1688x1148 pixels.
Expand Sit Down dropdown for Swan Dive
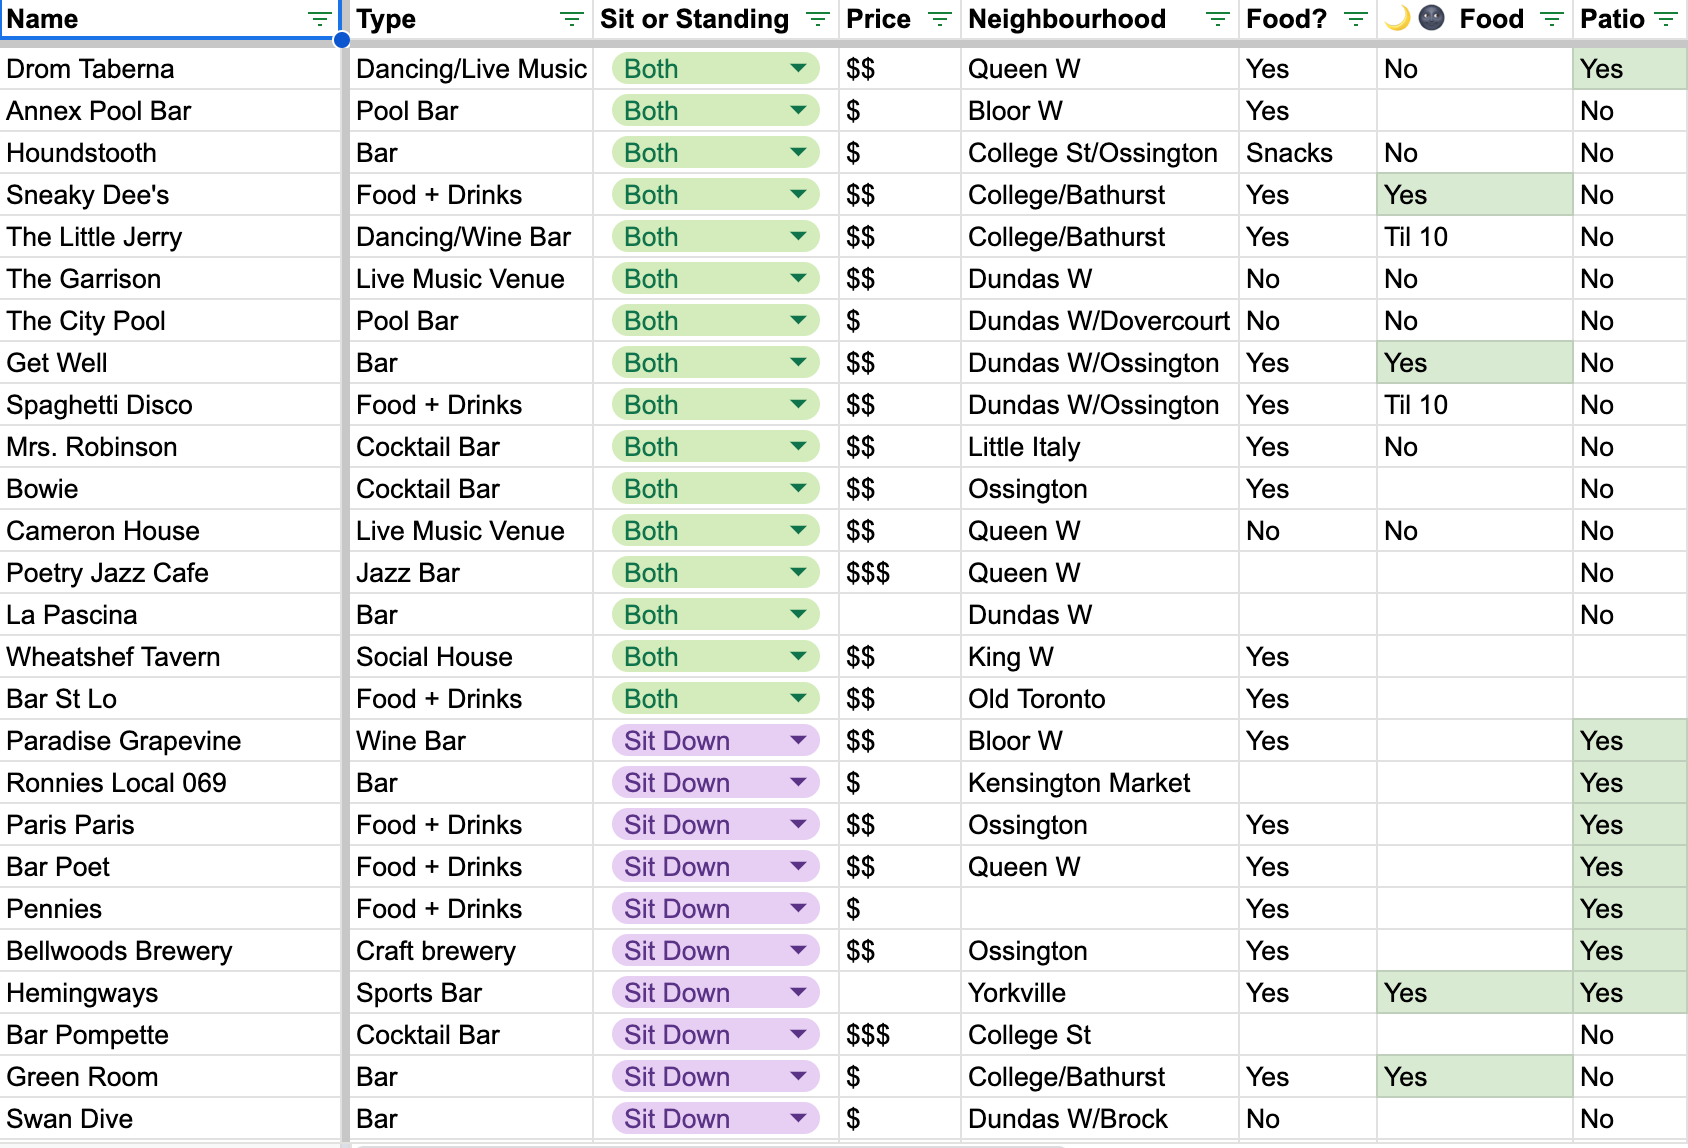coord(798,1119)
